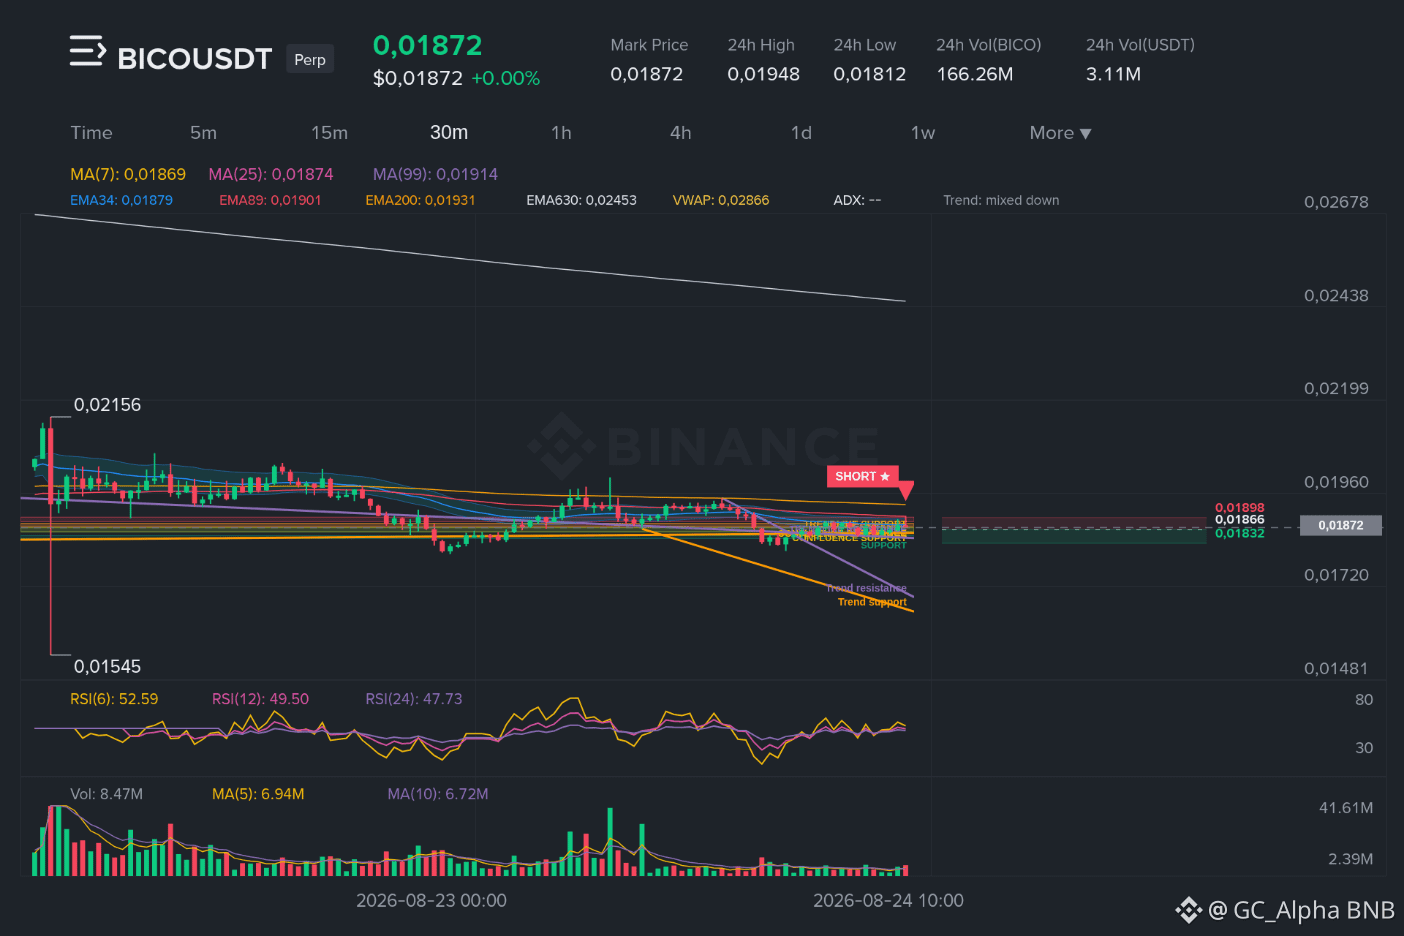Click the 24h Vol(USDT) value 3.11M
Screen dimensions: 1404x936
(1113, 74)
